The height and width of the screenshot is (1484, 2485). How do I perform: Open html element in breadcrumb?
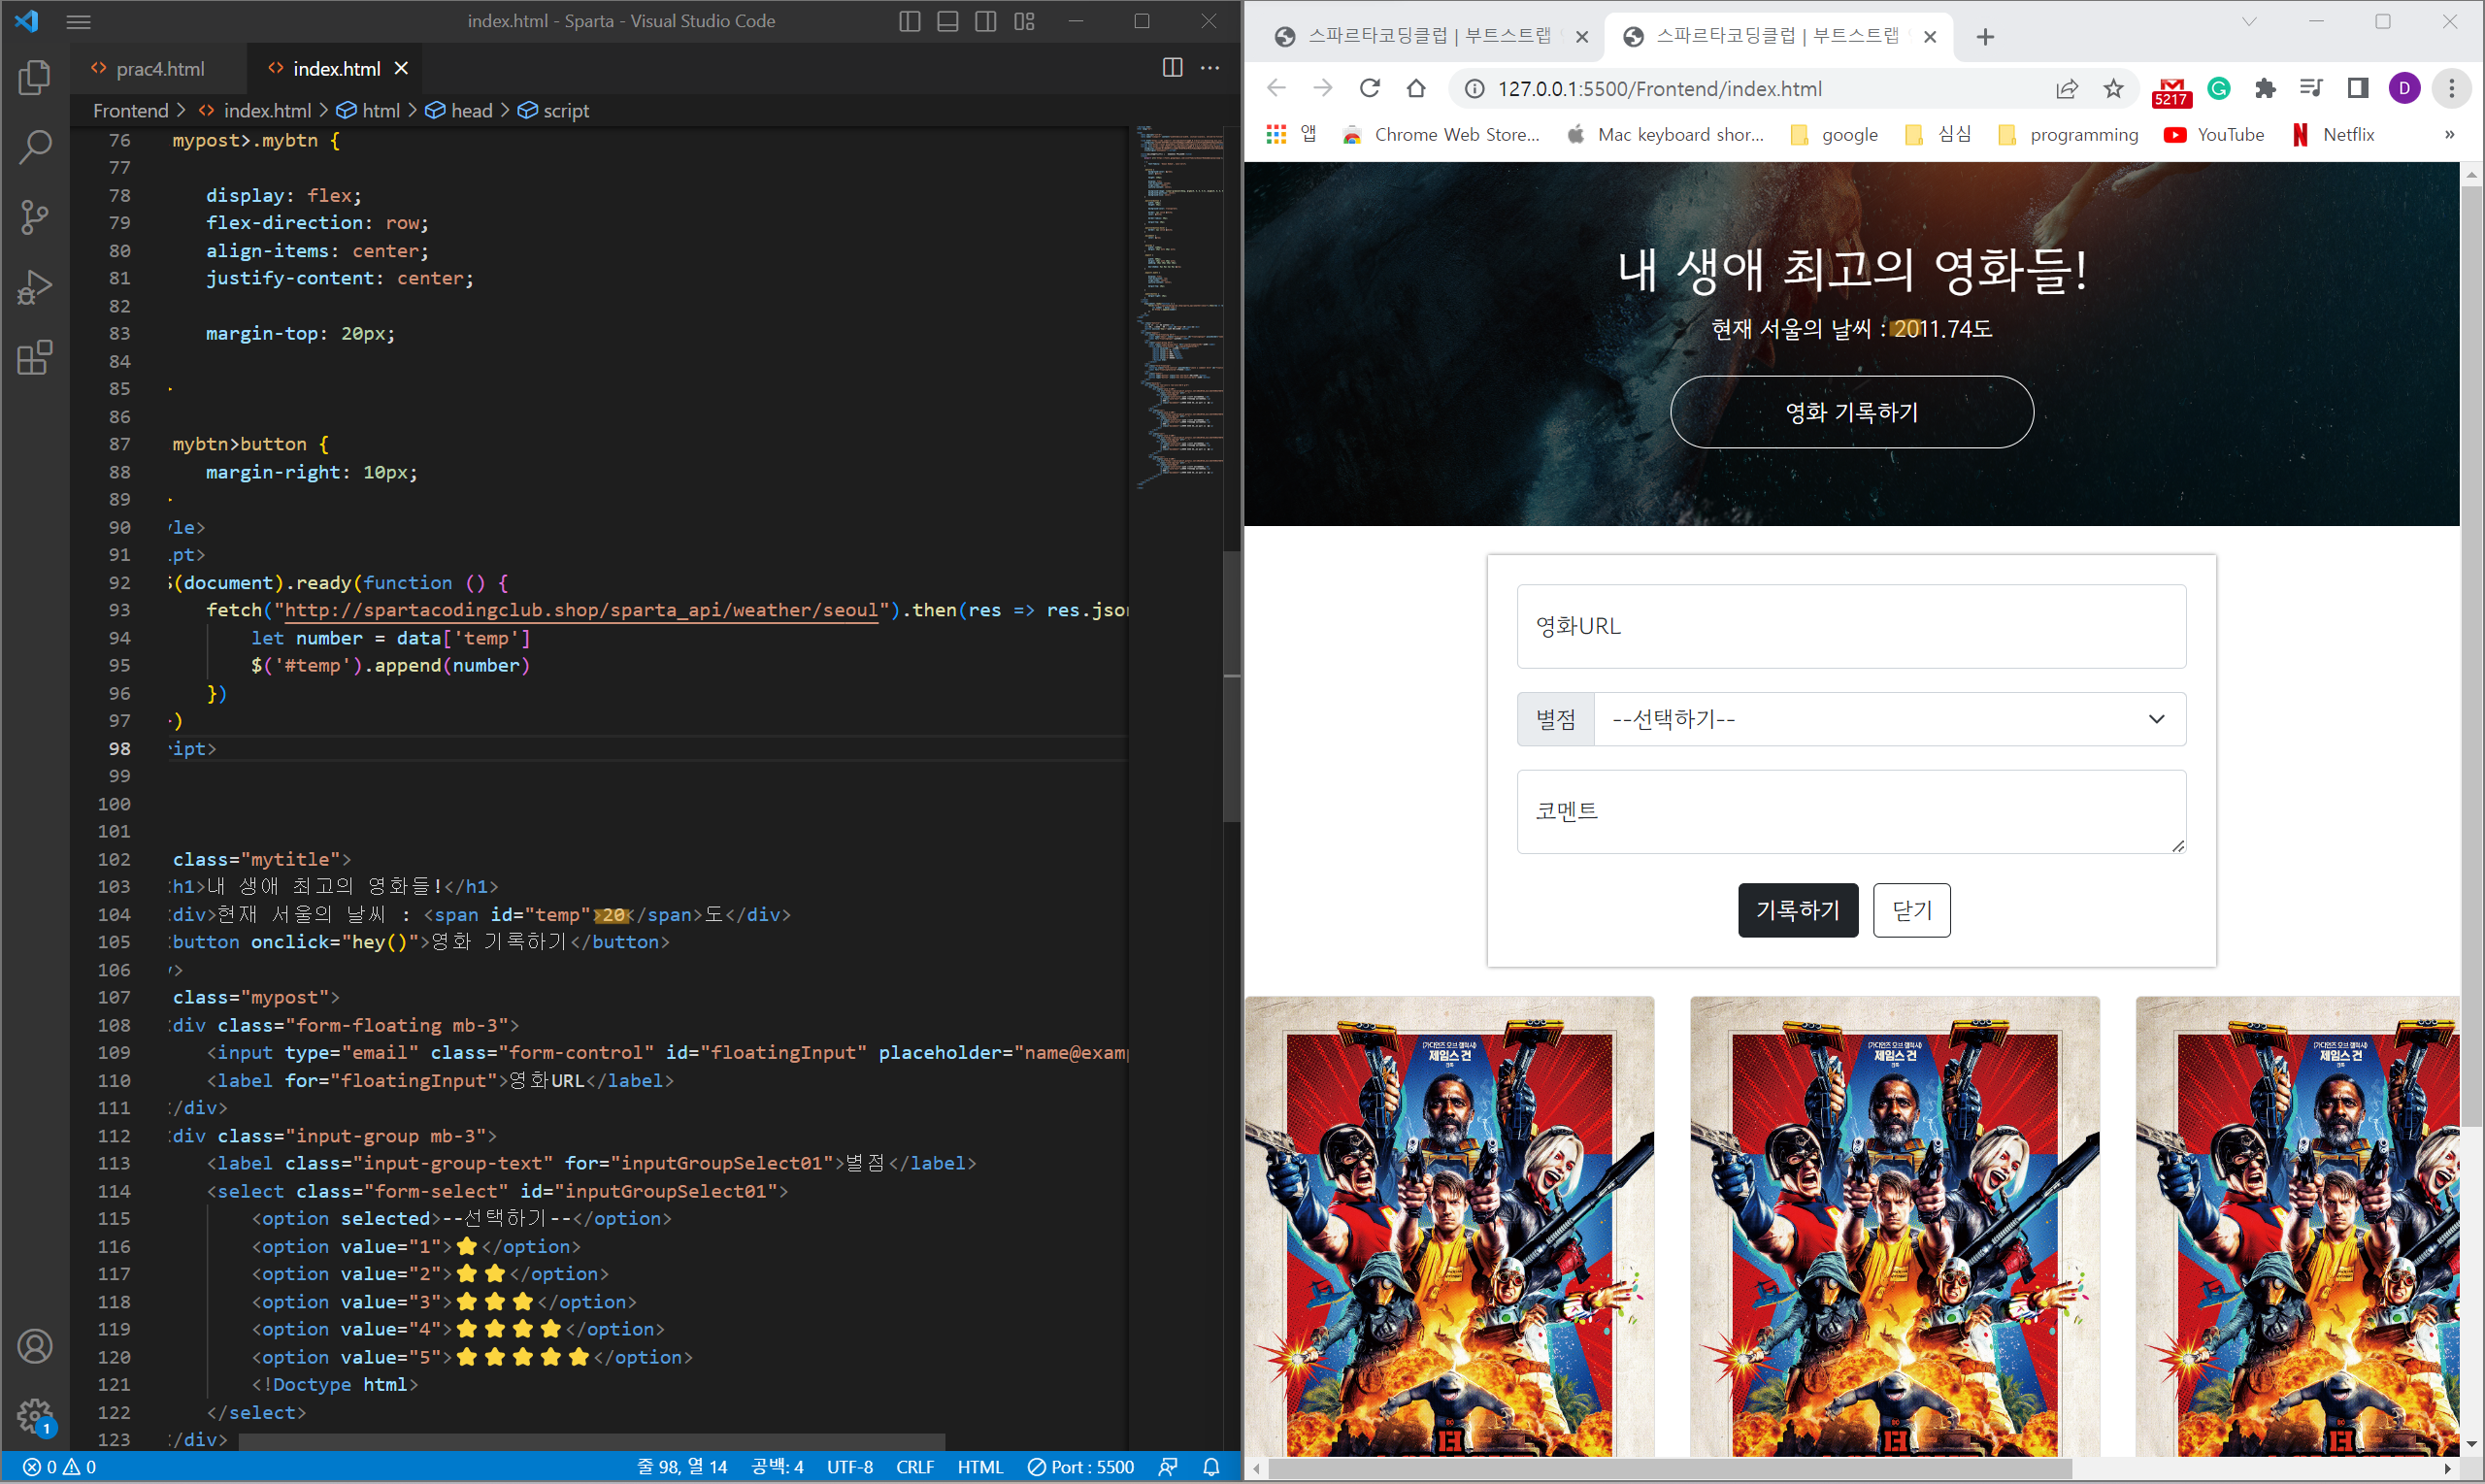point(369,111)
